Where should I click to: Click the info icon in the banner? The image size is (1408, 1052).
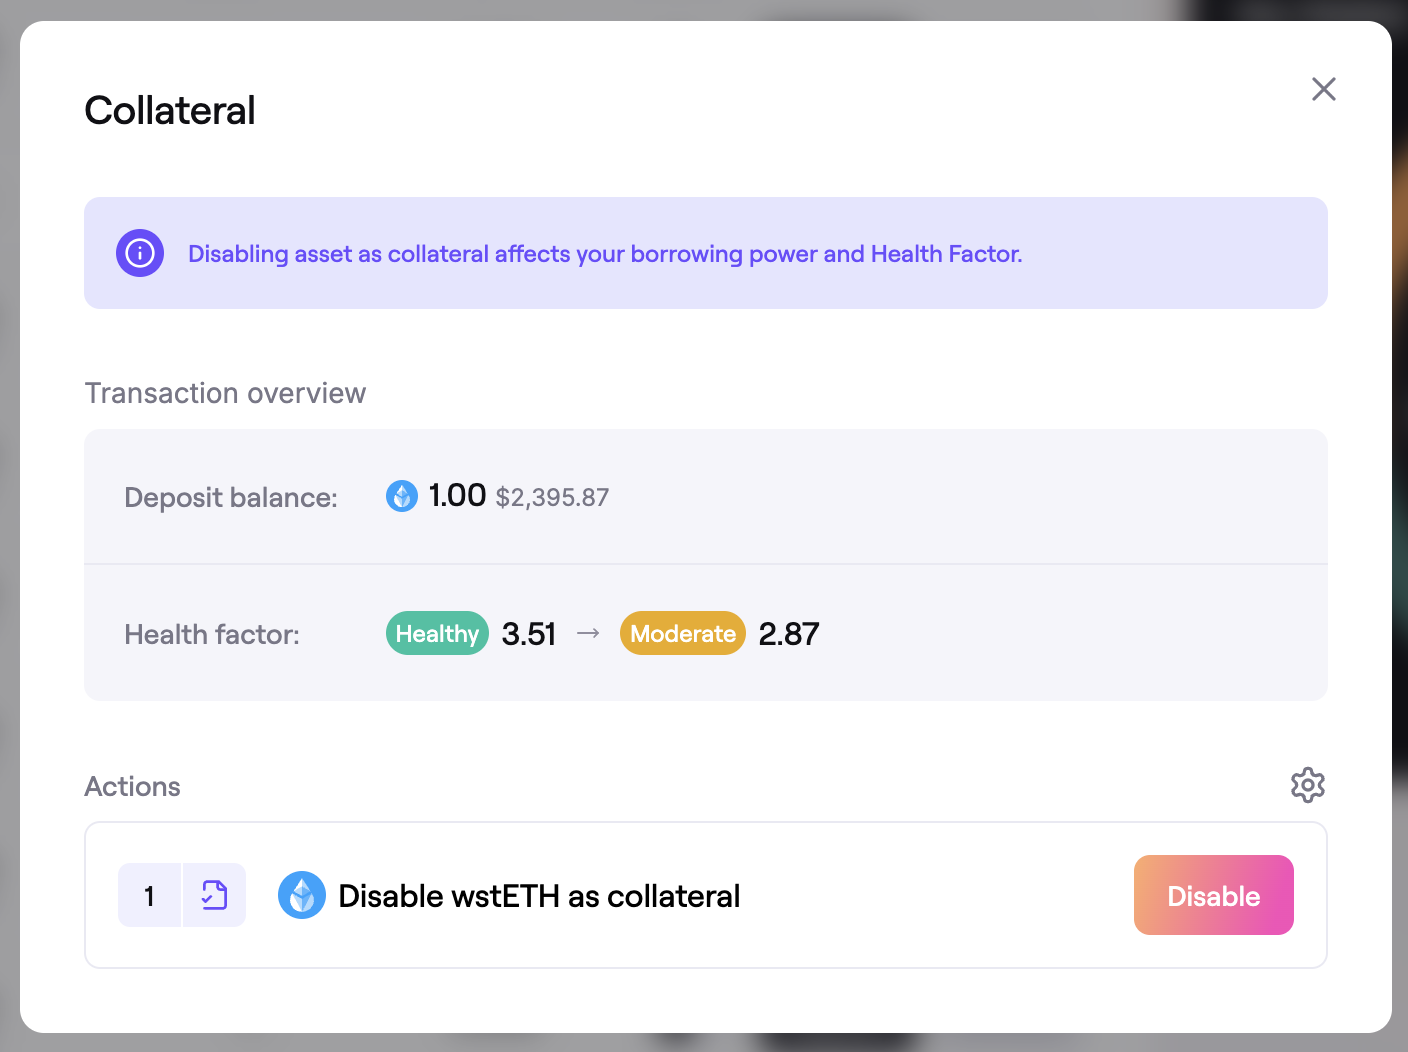coord(140,253)
